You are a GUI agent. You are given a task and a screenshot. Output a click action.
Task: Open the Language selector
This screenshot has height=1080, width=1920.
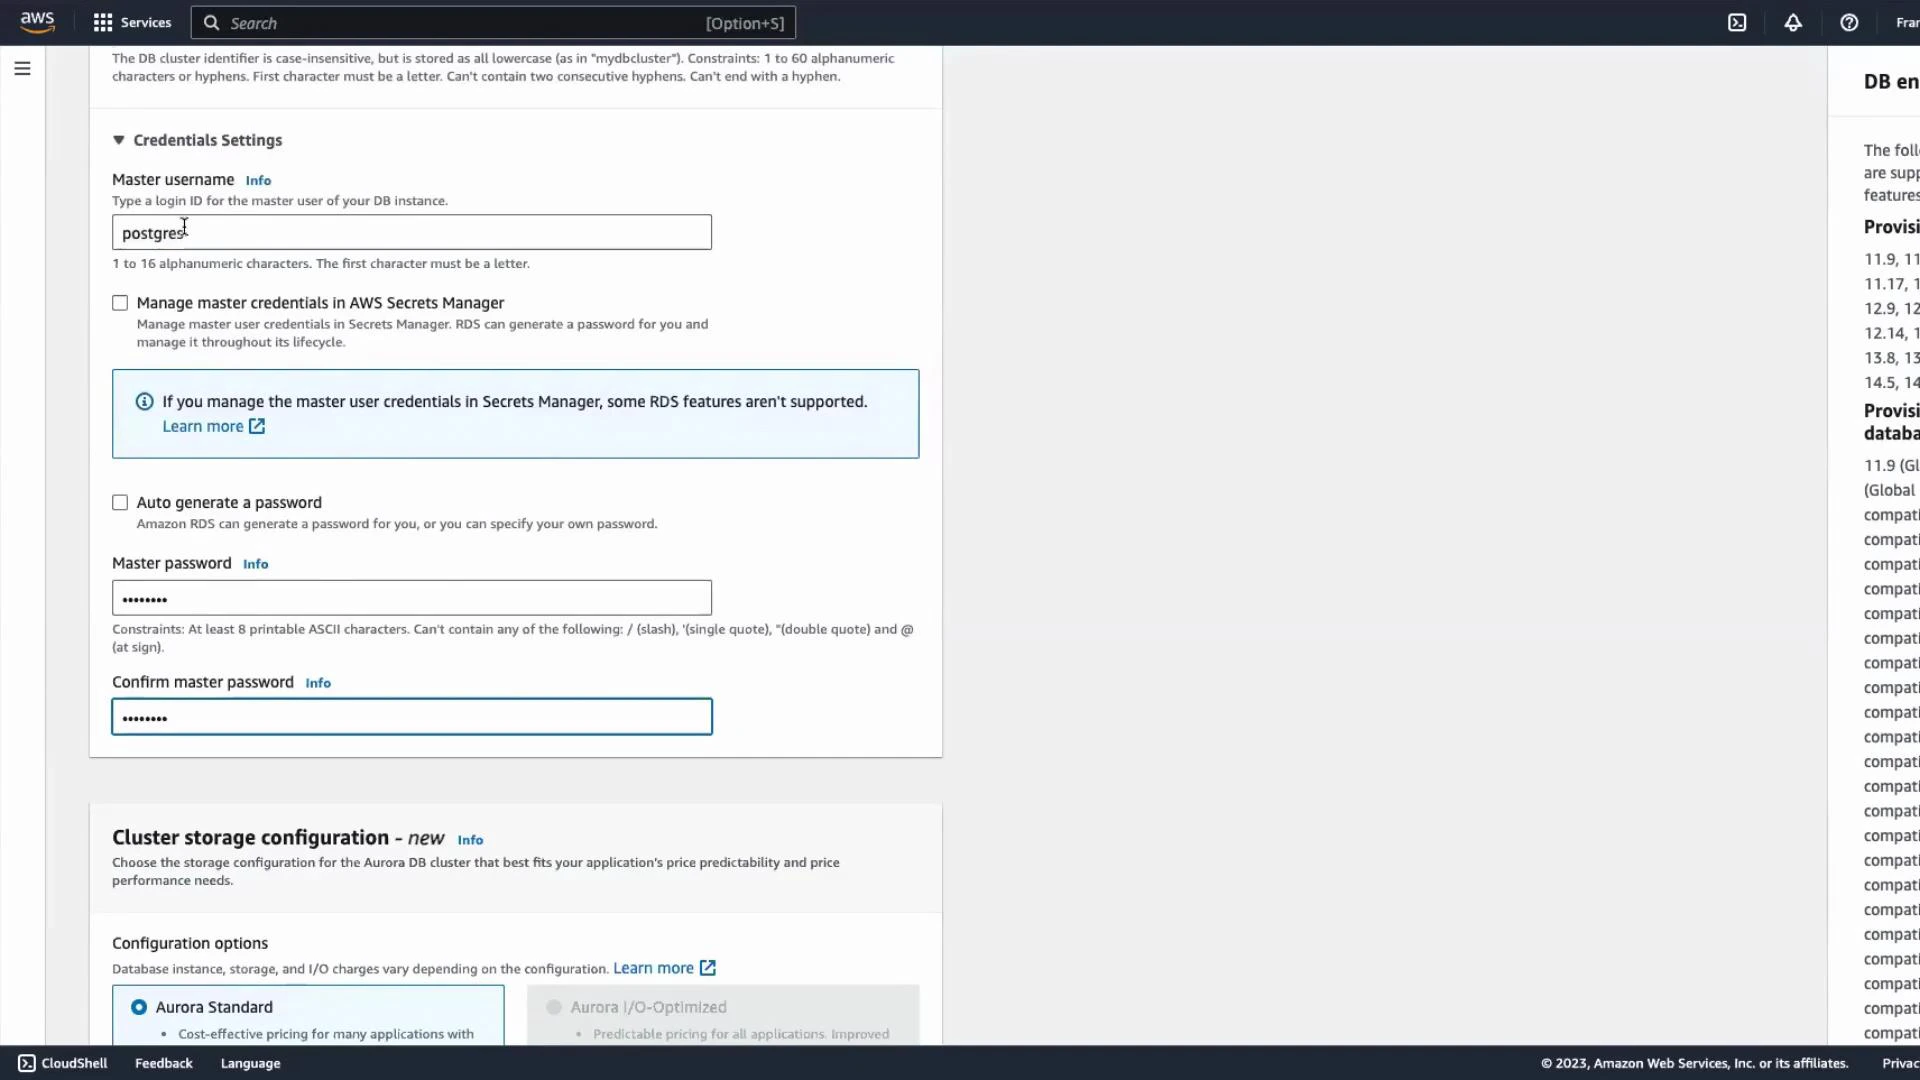click(250, 1063)
